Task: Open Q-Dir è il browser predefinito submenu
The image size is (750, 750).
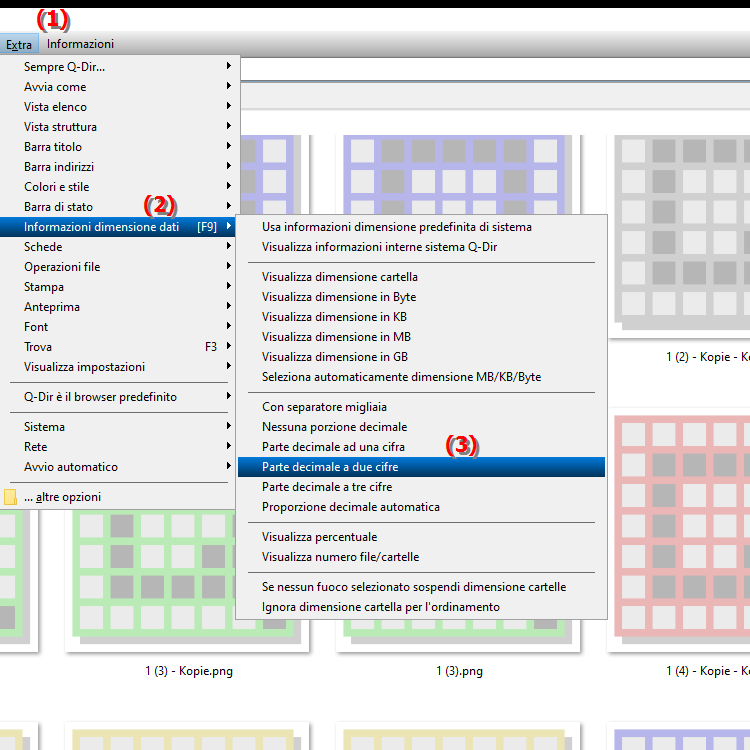Action: pyautogui.click(x=118, y=397)
